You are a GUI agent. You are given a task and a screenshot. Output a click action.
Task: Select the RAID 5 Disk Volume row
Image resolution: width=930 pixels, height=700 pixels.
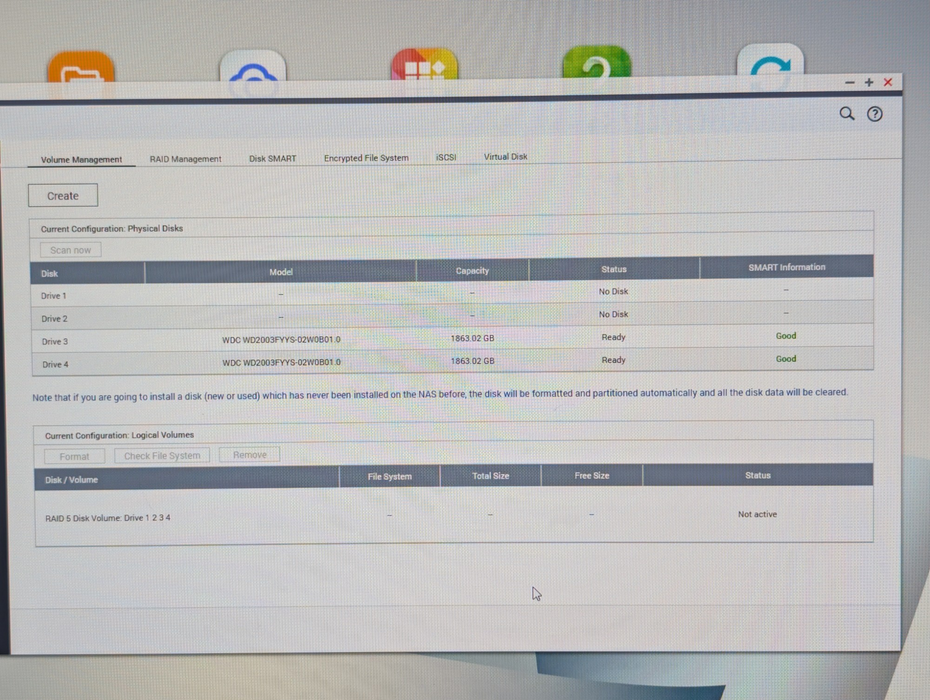point(454,515)
